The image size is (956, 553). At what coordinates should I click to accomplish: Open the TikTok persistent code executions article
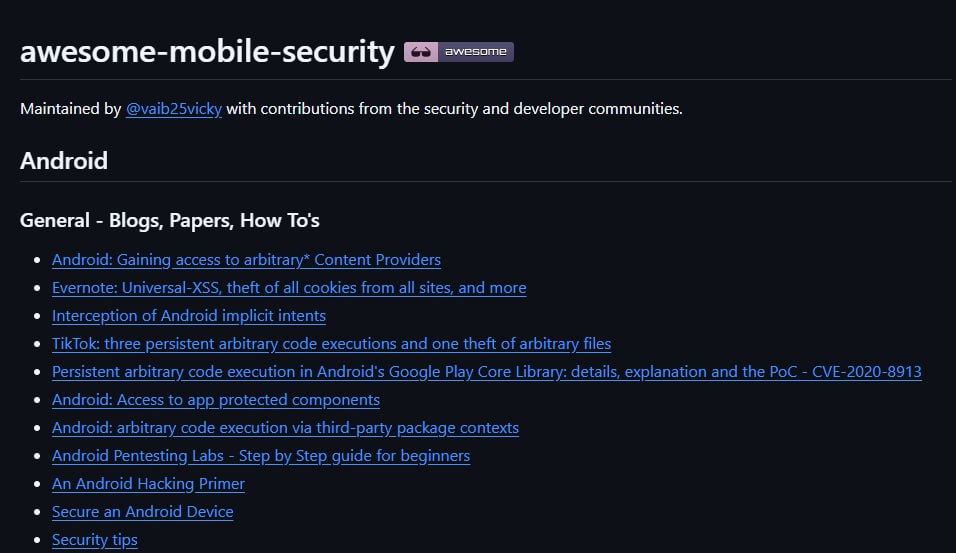coord(331,344)
